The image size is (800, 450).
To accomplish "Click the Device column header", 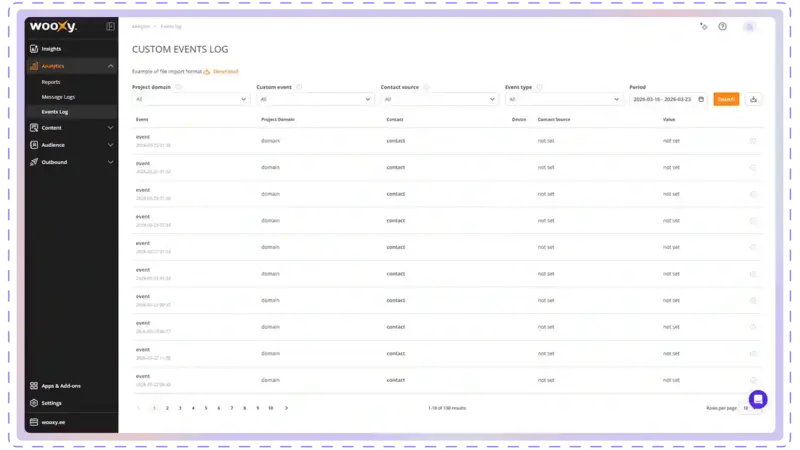I will pos(519,119).
